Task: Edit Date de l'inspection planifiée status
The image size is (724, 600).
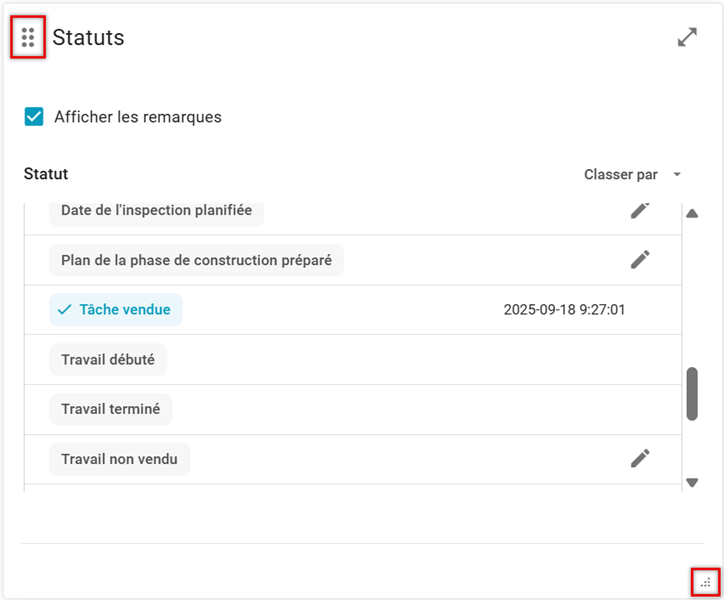Action: click(640, 210)
